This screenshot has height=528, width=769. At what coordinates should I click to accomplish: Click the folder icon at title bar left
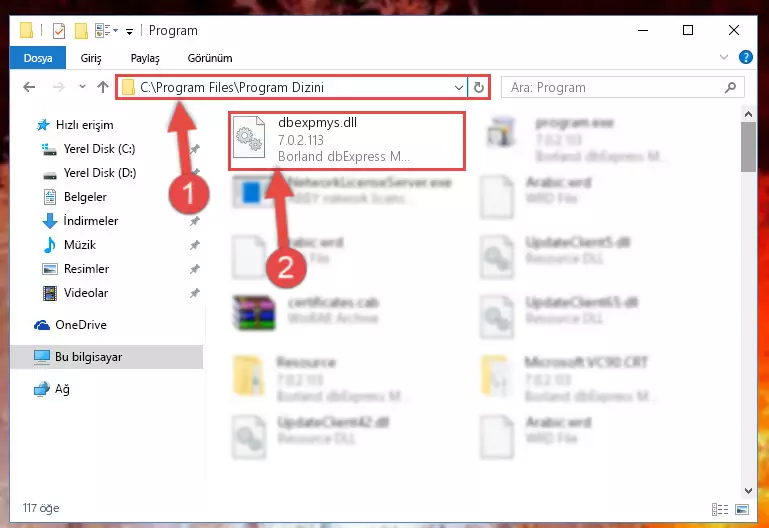click(x=27, y=30)
